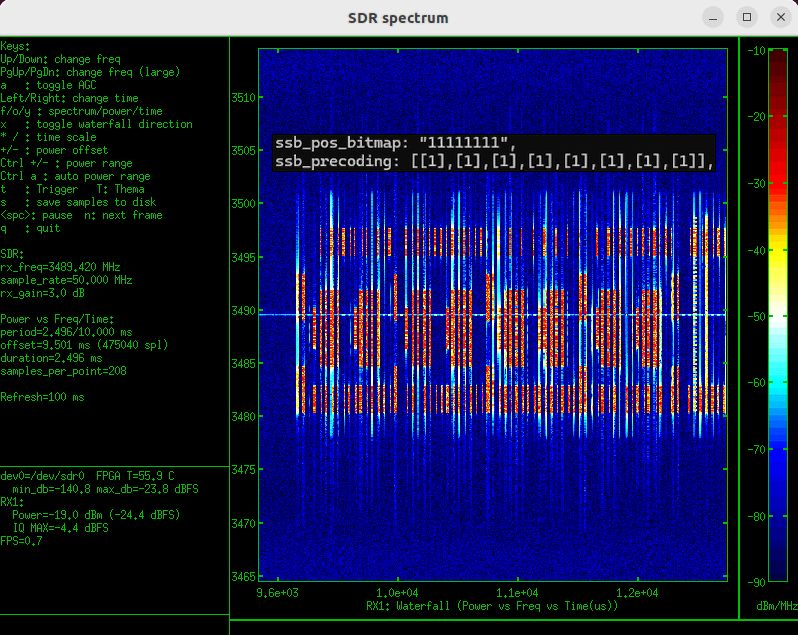The height and width of the screenshot is (635, 798).
Task: Click the 's : save samples to disk' line
Action: coord(78,202)
